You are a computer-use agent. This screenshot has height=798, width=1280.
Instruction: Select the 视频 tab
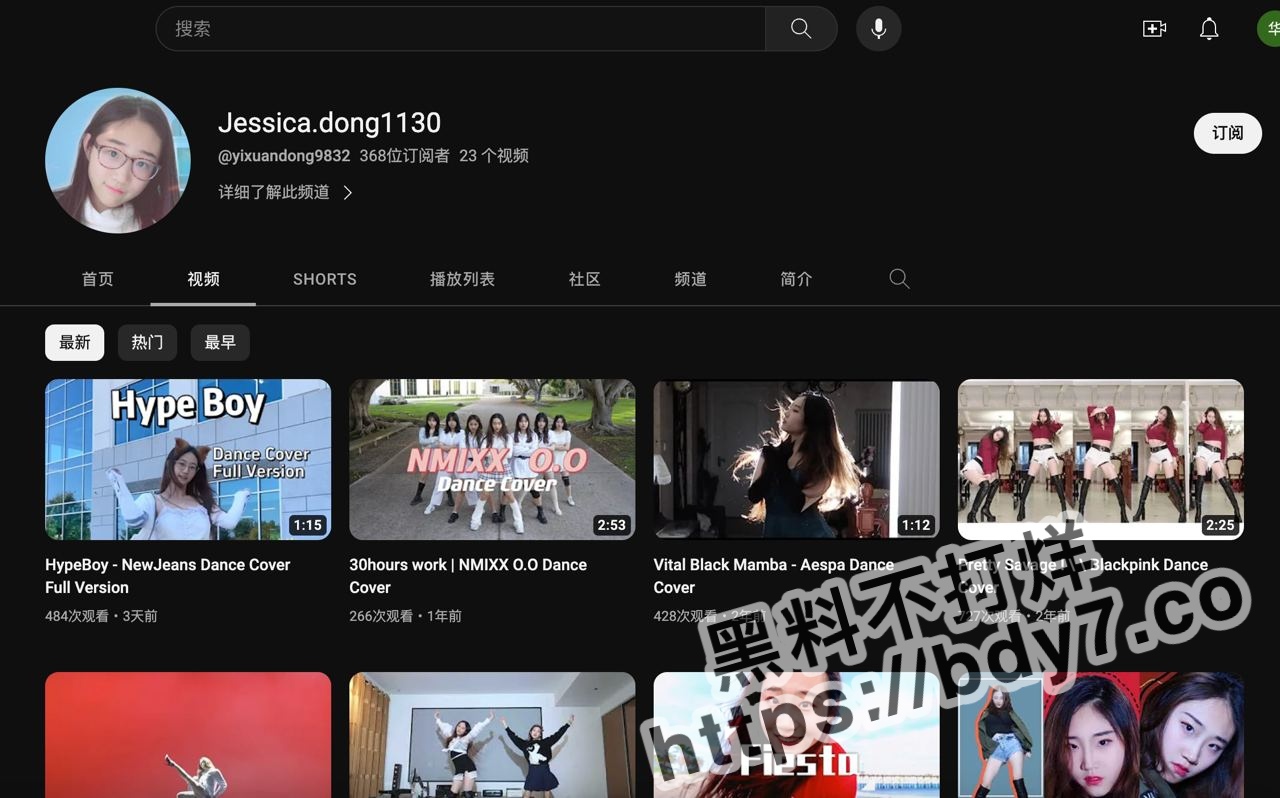point(203,279)
